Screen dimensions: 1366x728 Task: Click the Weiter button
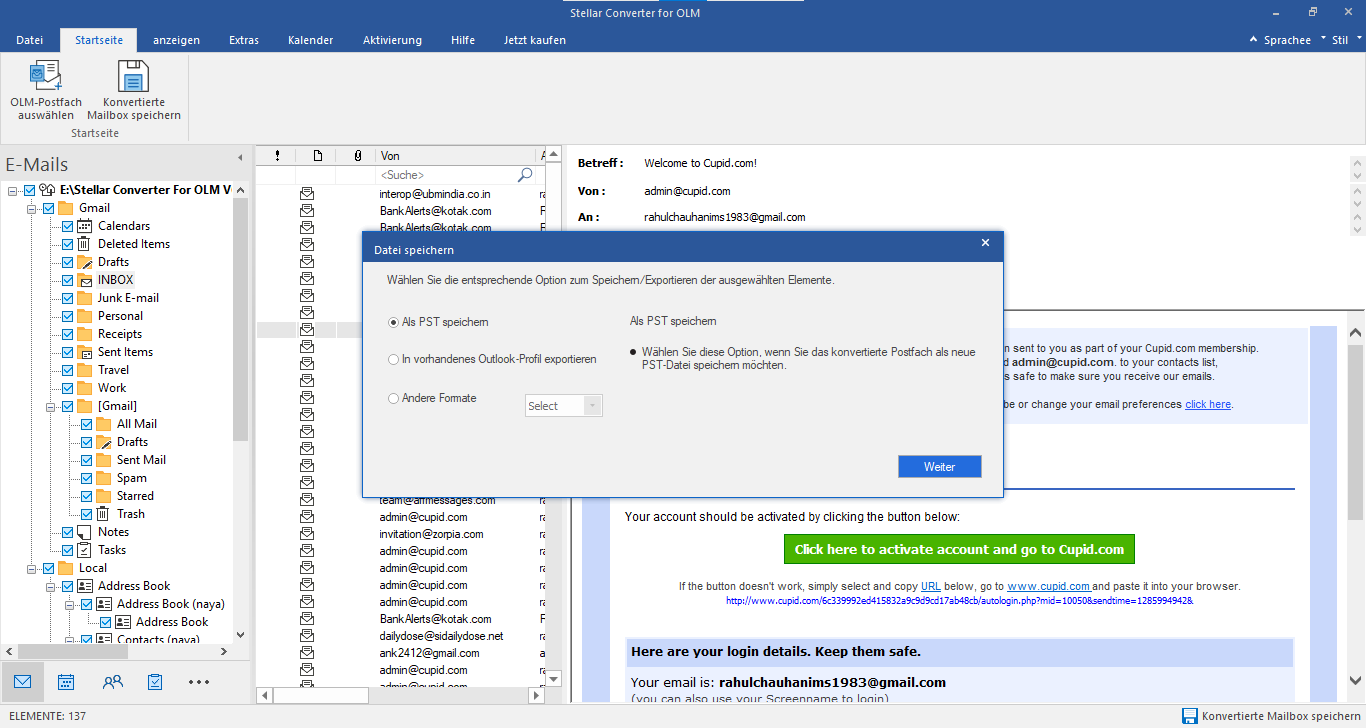pyautogui.click(x=939, y=467)
